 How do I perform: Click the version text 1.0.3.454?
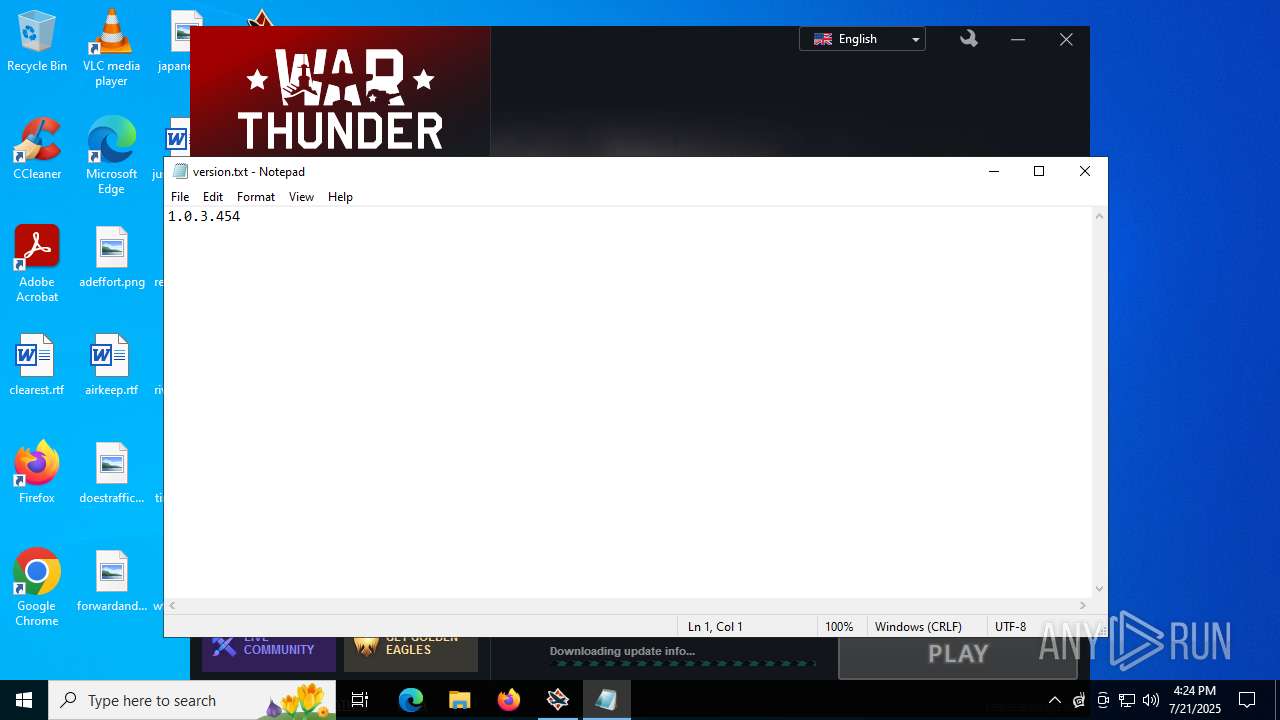click(204, 216)
